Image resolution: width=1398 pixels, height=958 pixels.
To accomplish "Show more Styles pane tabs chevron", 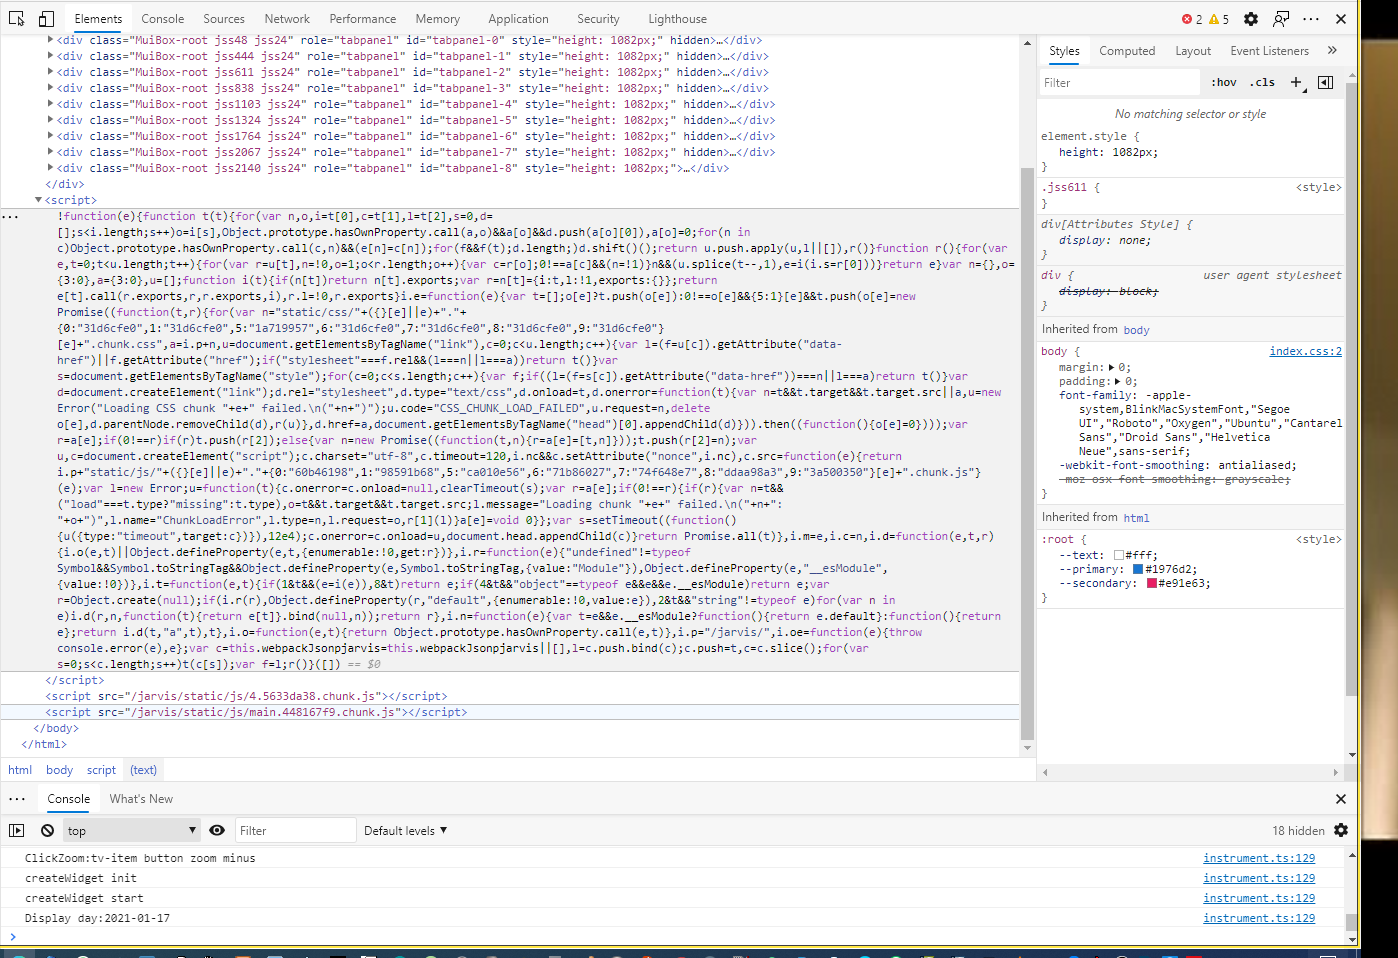I will tap(1332, 50).
